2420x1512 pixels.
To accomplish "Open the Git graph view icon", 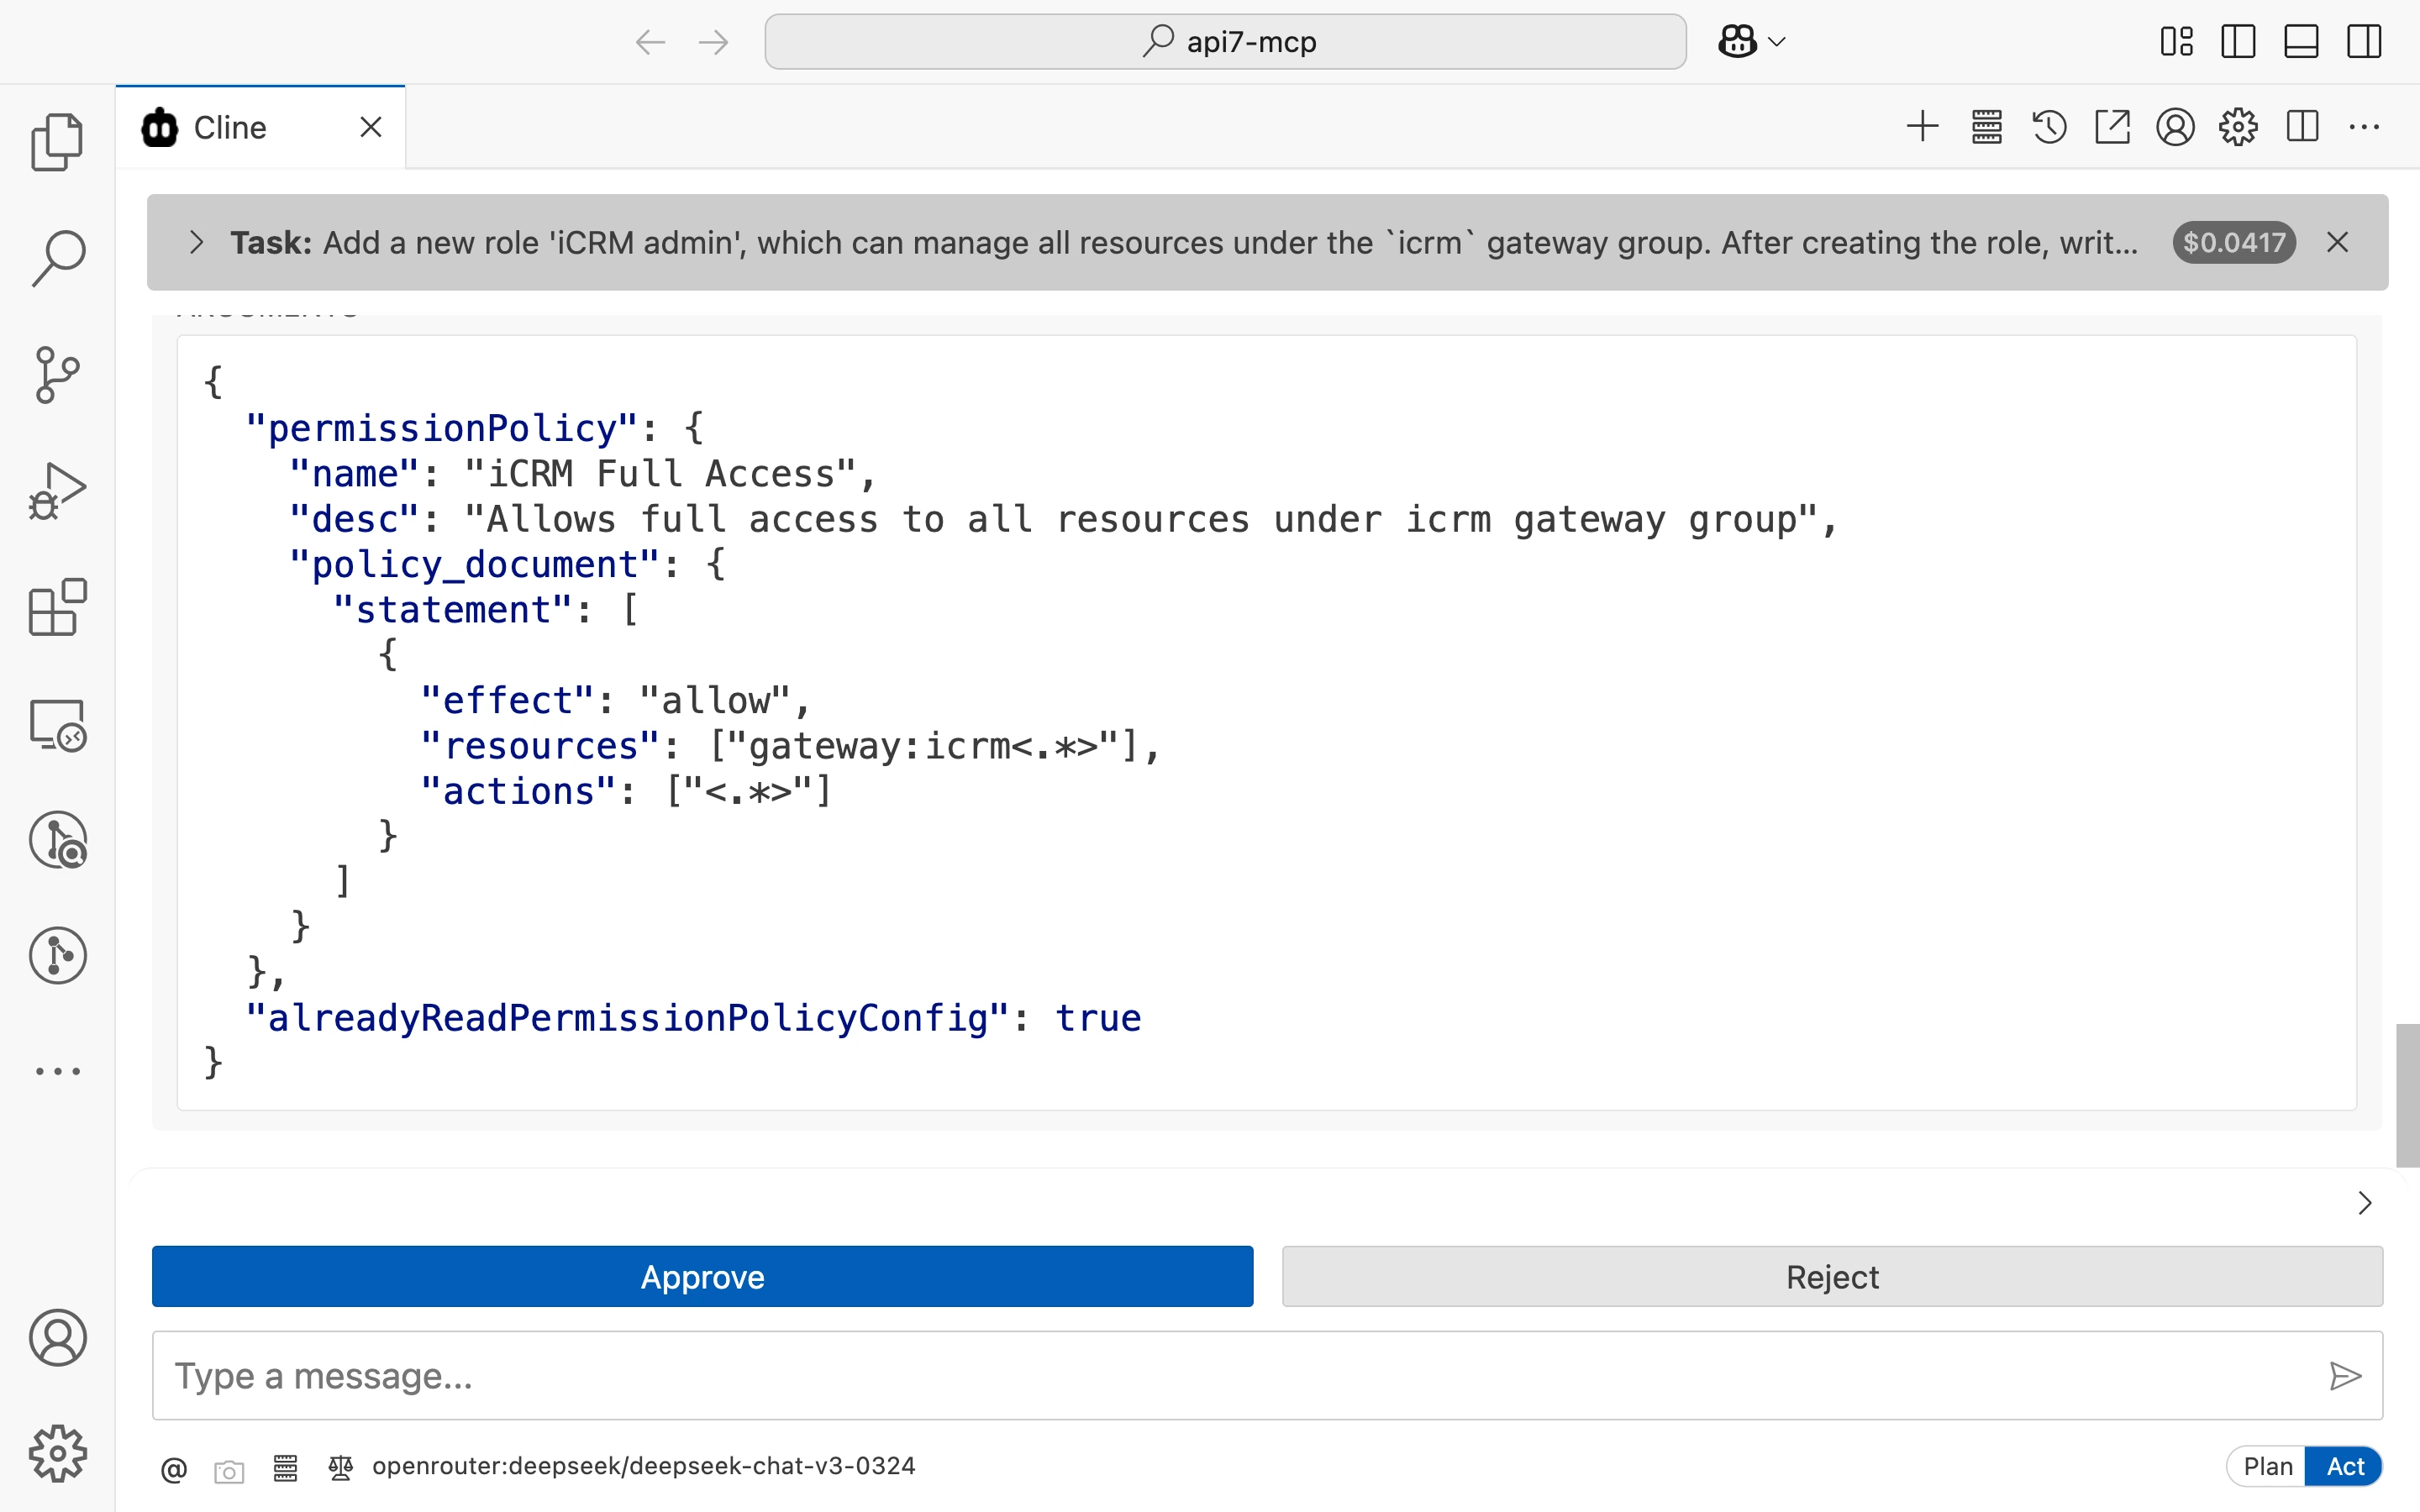I will click(x=57, y=956).
